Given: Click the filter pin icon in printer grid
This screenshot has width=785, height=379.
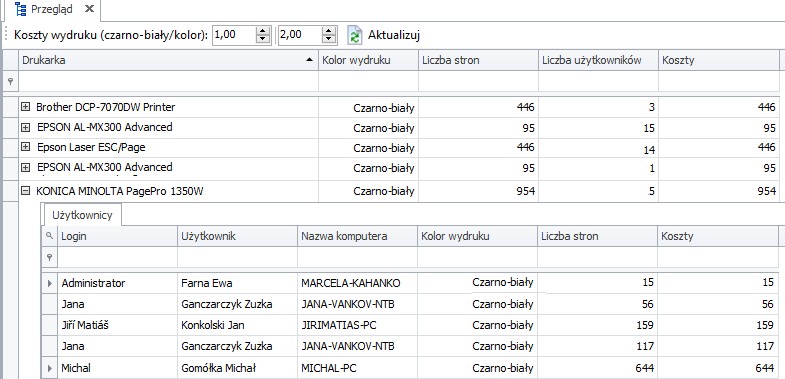Looking at the screenshot, I should coord(10,81).
